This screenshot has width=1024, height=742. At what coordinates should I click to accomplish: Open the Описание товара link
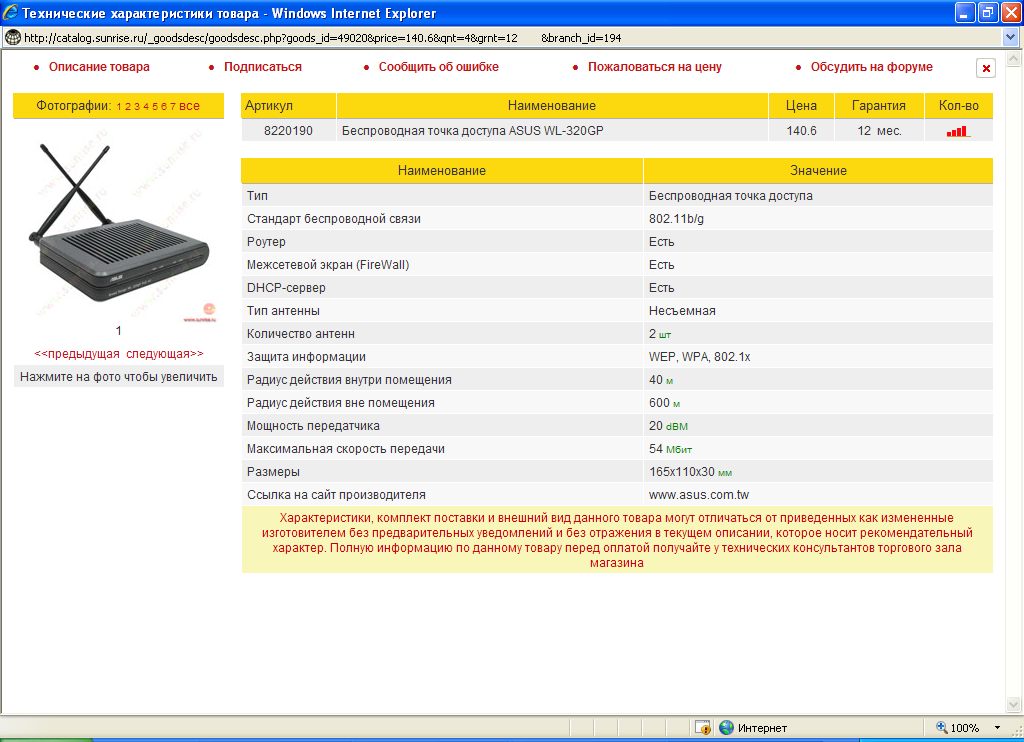(99, 67)
